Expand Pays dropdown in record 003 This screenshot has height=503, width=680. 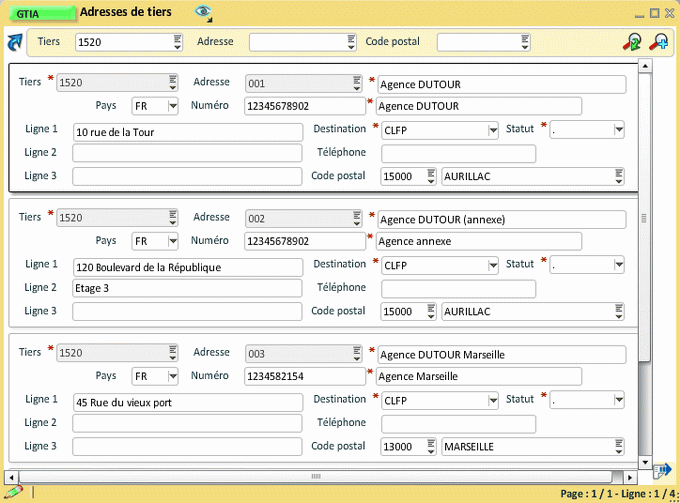coord(173,376)
